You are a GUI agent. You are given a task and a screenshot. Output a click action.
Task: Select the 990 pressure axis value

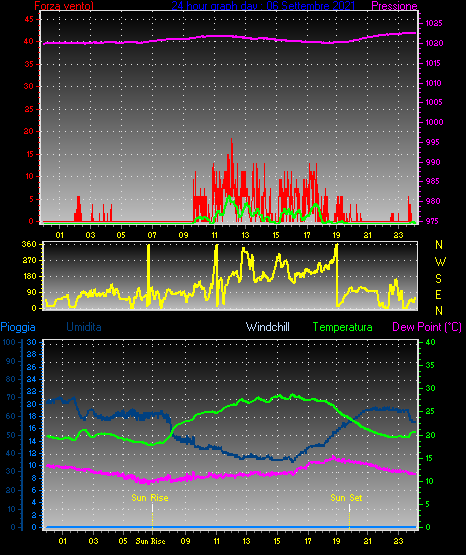click(432, 162)
